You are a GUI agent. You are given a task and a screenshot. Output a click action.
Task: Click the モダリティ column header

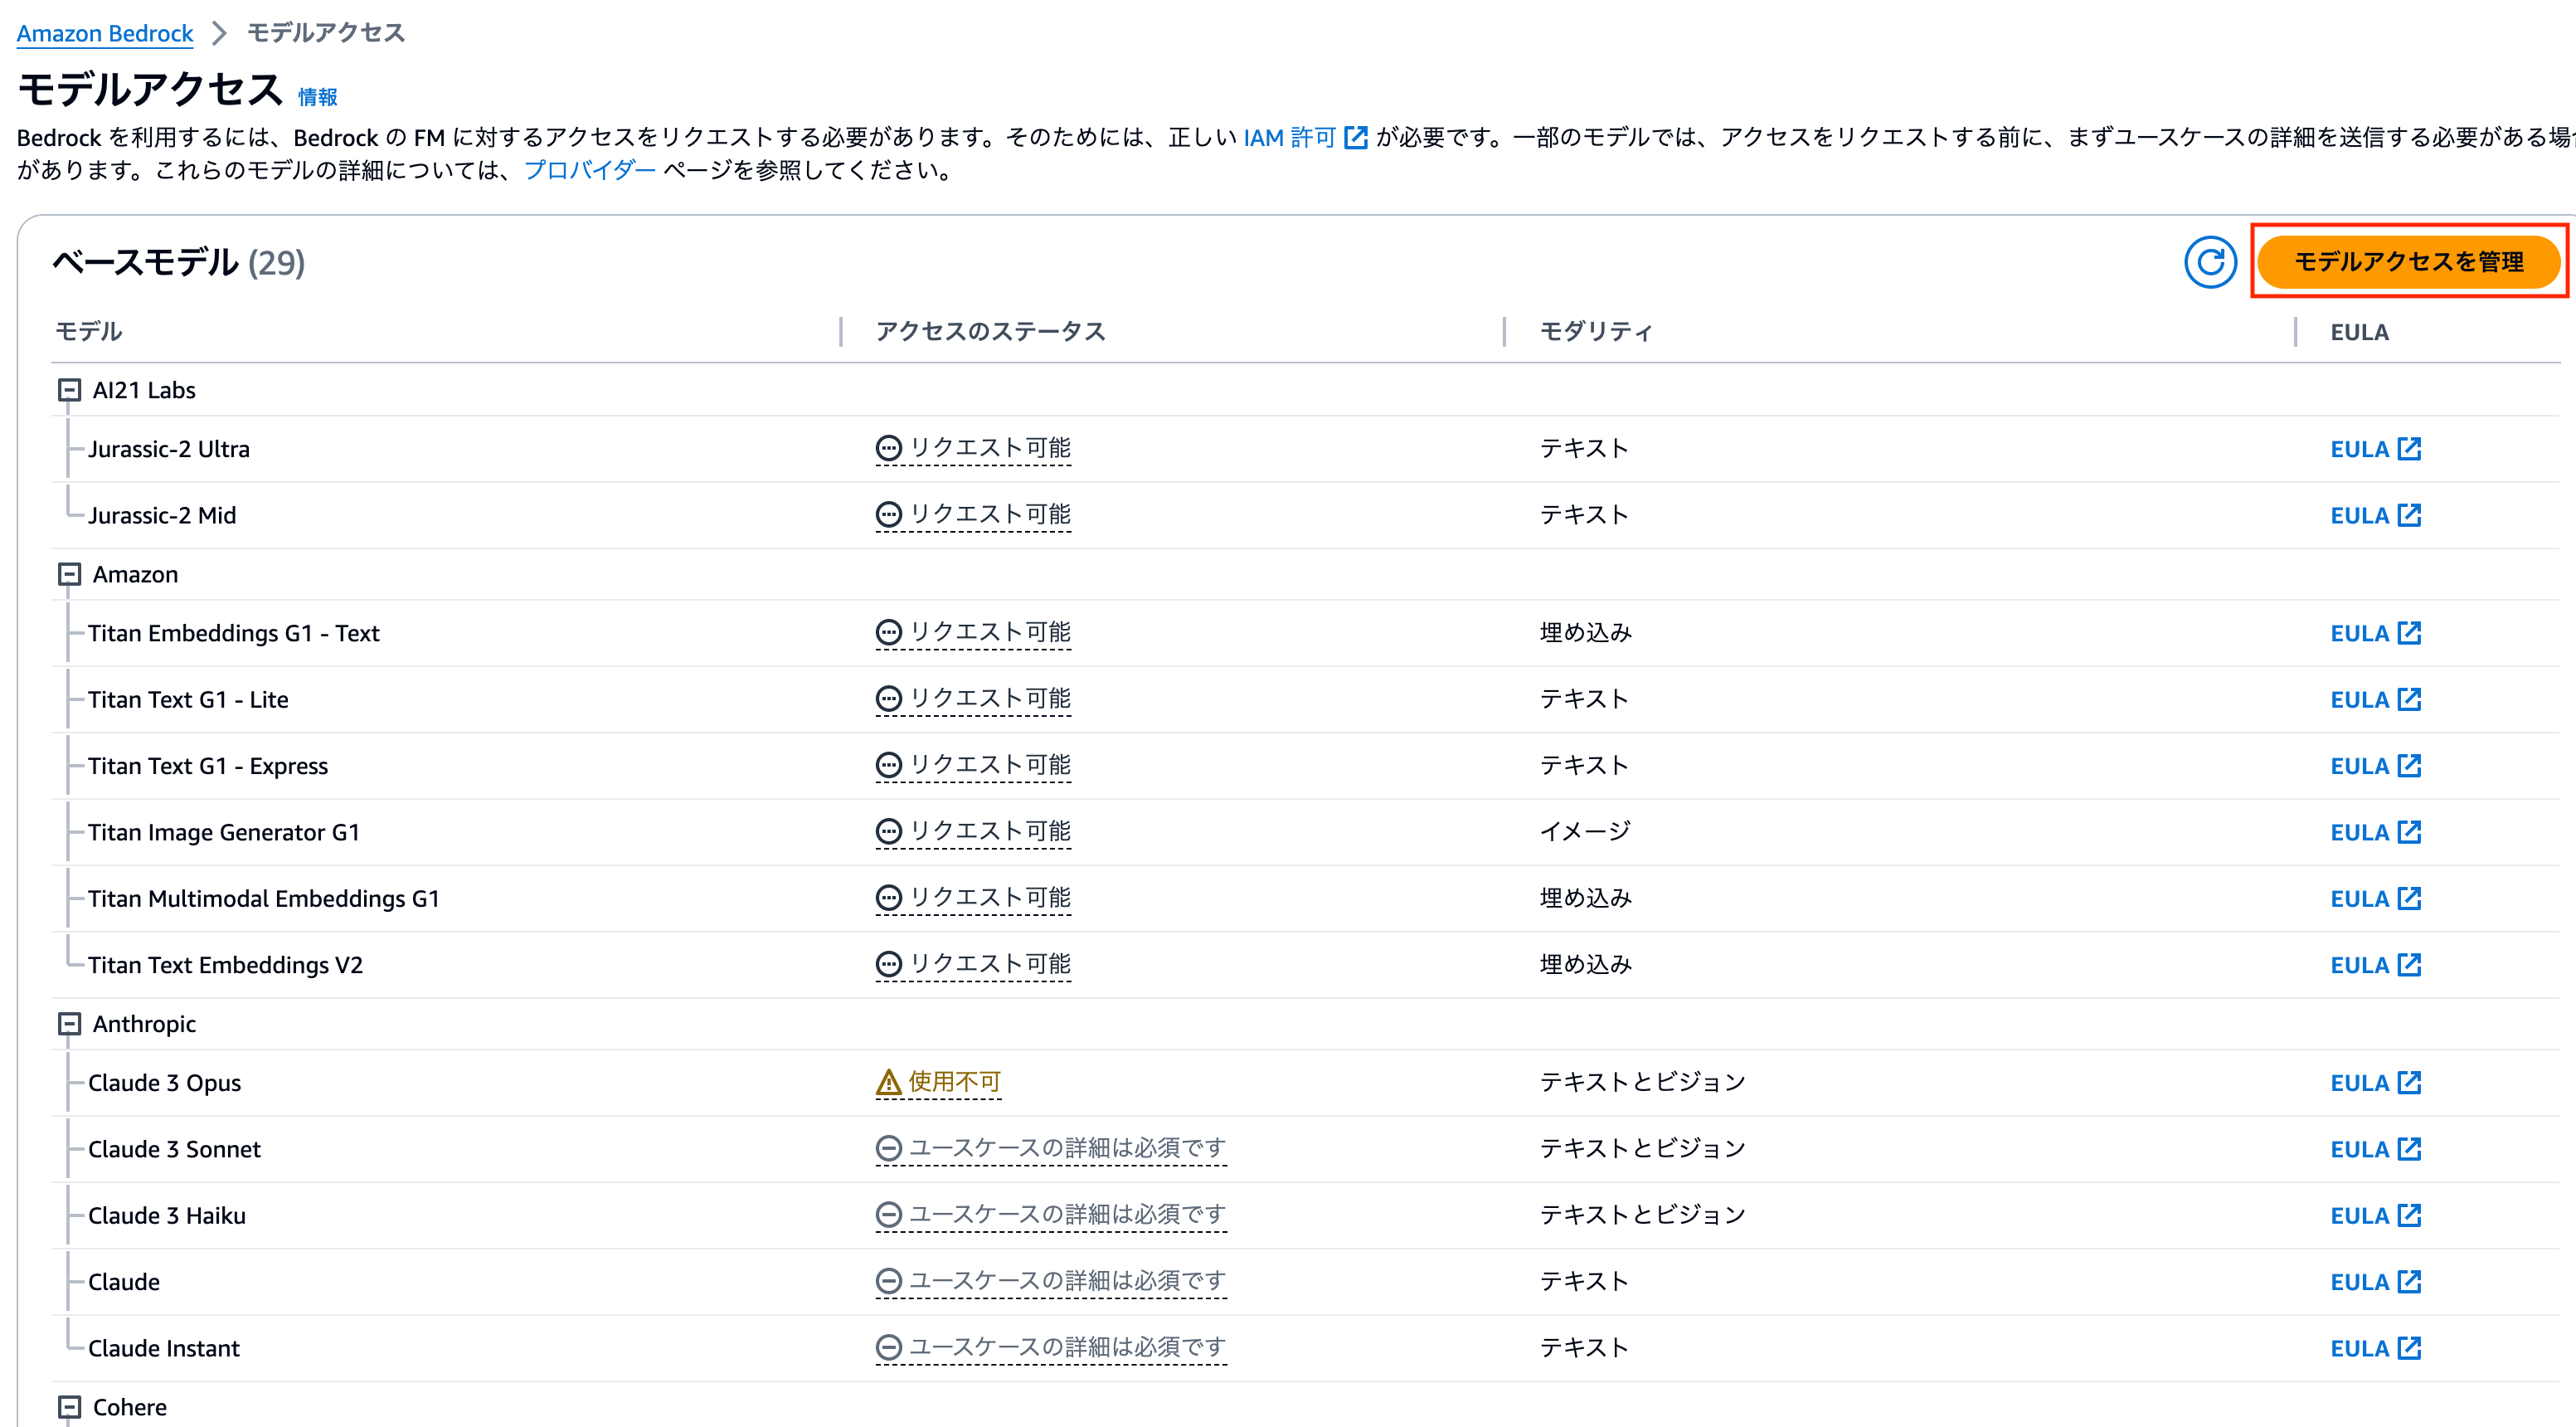[x=1595, y=331]
